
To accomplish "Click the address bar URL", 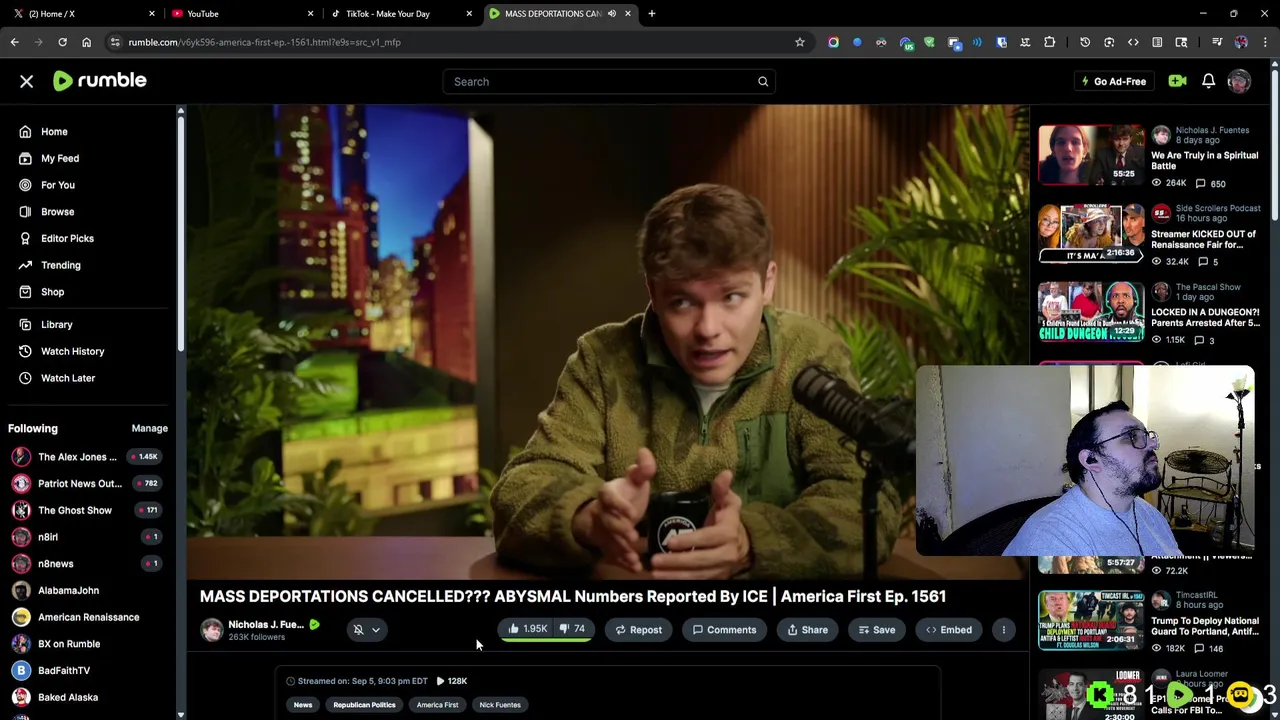I will (x=264, y=42).
